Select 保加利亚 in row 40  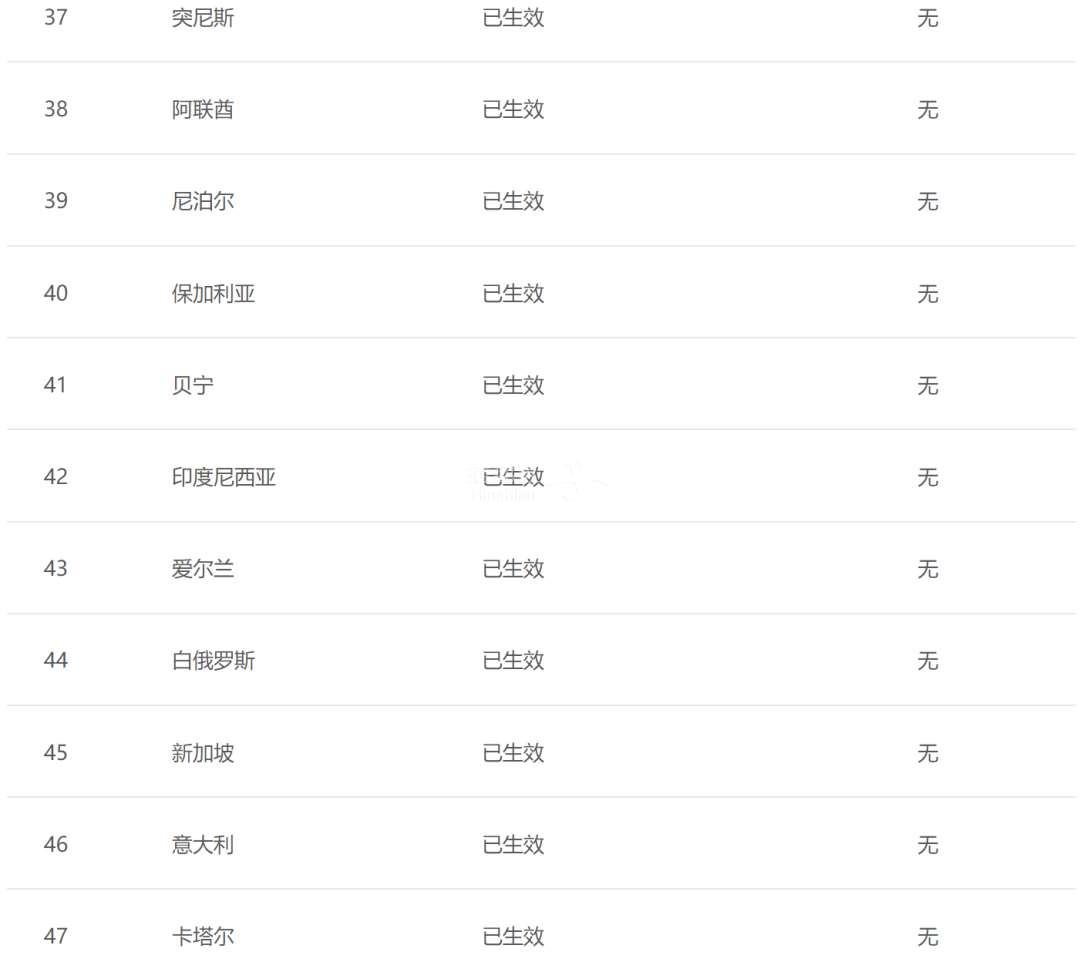click(213, 293)
